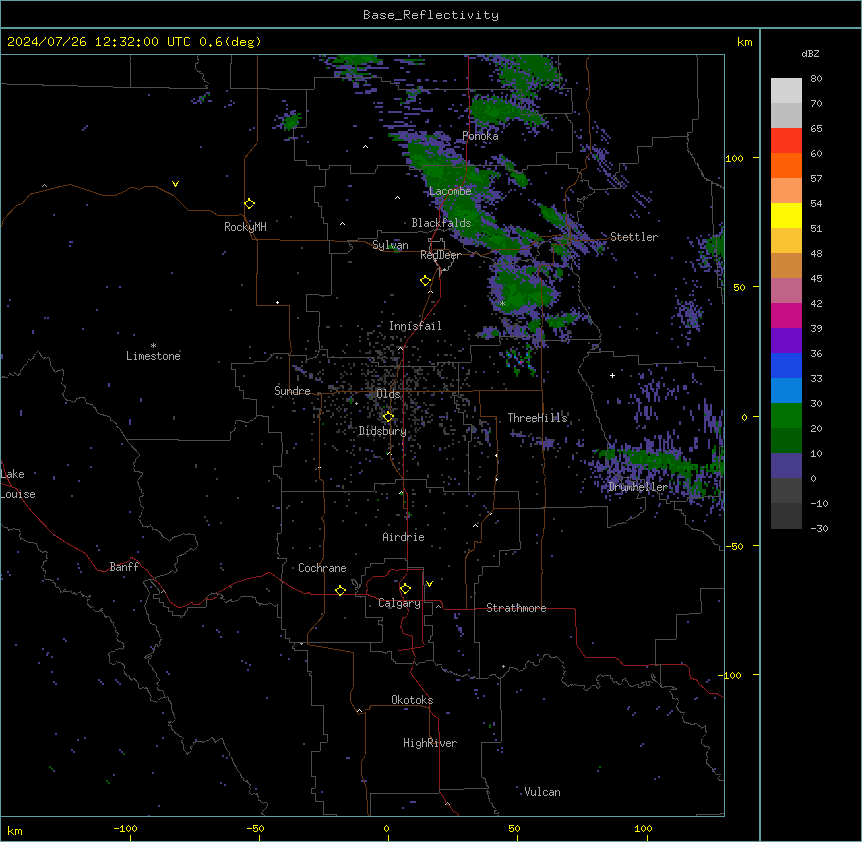Pick the yellow 51-54 dBZ legend band
Screen dimensions: 862x842
click(786, 216)
